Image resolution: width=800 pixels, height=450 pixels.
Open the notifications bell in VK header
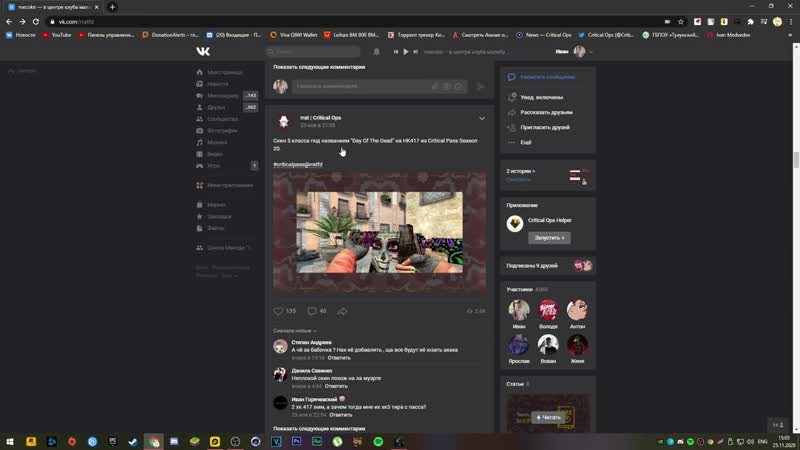click(377, 52)
